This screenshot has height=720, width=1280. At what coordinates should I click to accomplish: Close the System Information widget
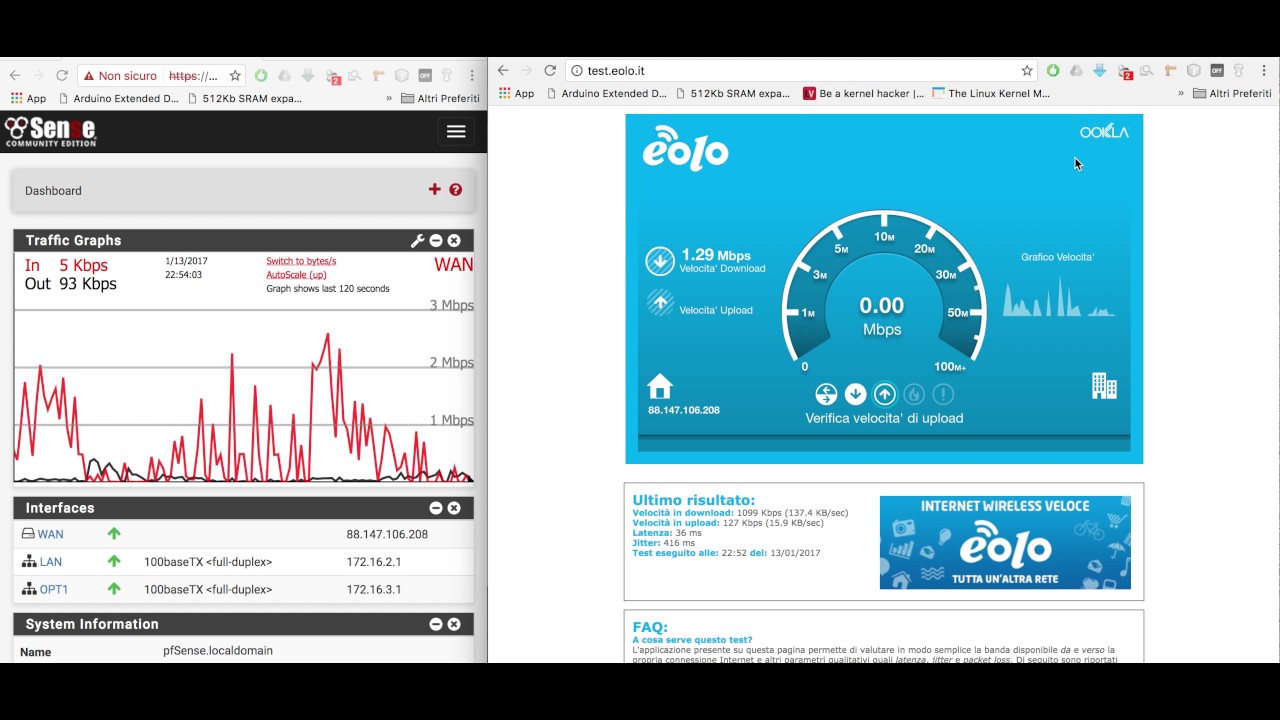pyautogui.click(x=454, y=624)
